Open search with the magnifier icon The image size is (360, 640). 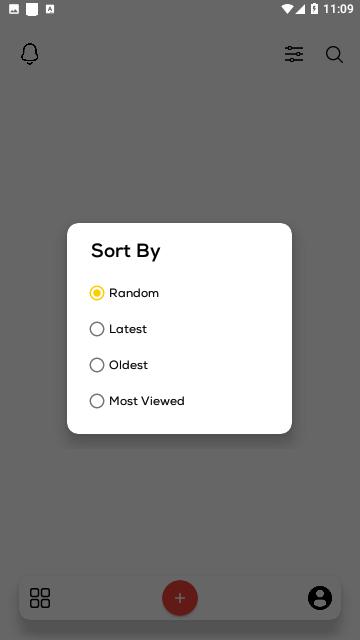click(334, 54)
